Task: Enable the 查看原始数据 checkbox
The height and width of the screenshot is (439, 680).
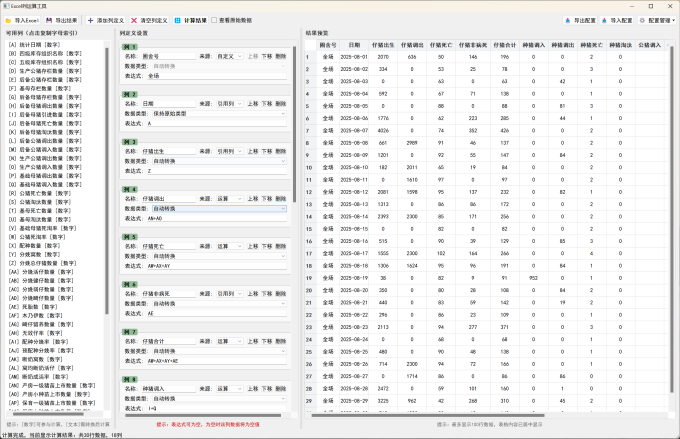Action: point(215,19)
